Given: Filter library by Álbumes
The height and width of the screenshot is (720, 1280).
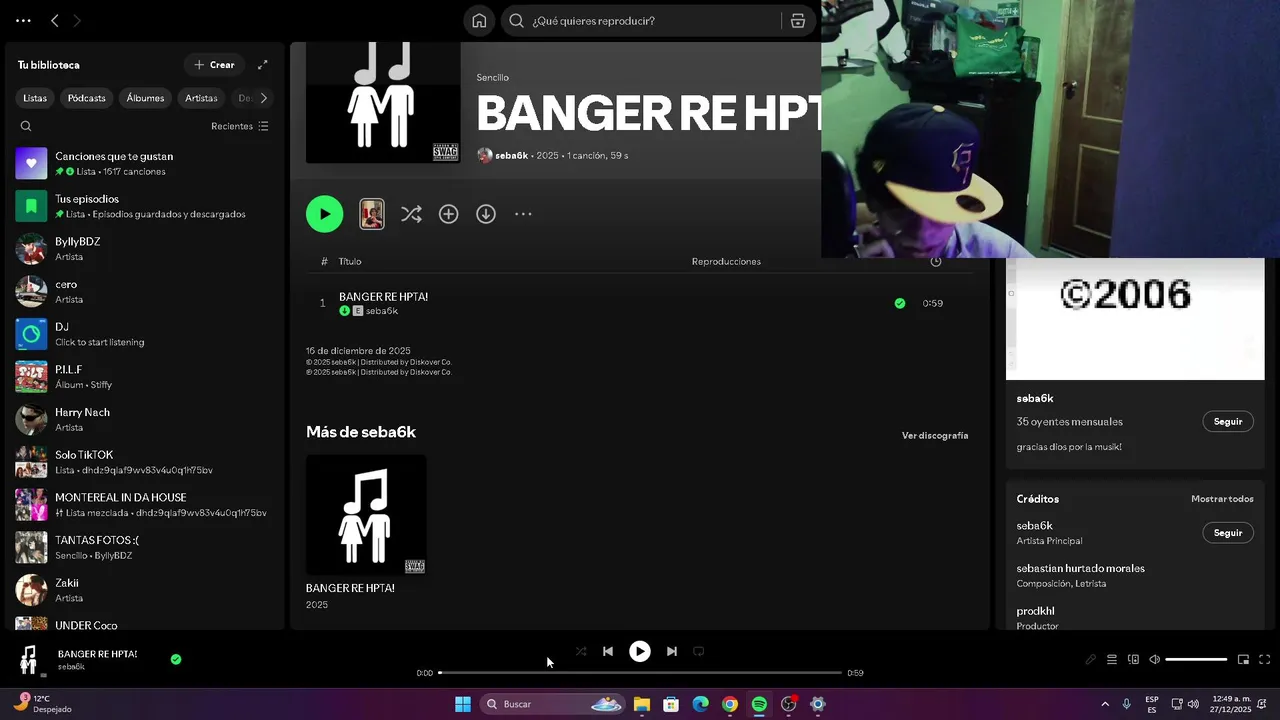Looking at the screenshot, I should (145, 98).
